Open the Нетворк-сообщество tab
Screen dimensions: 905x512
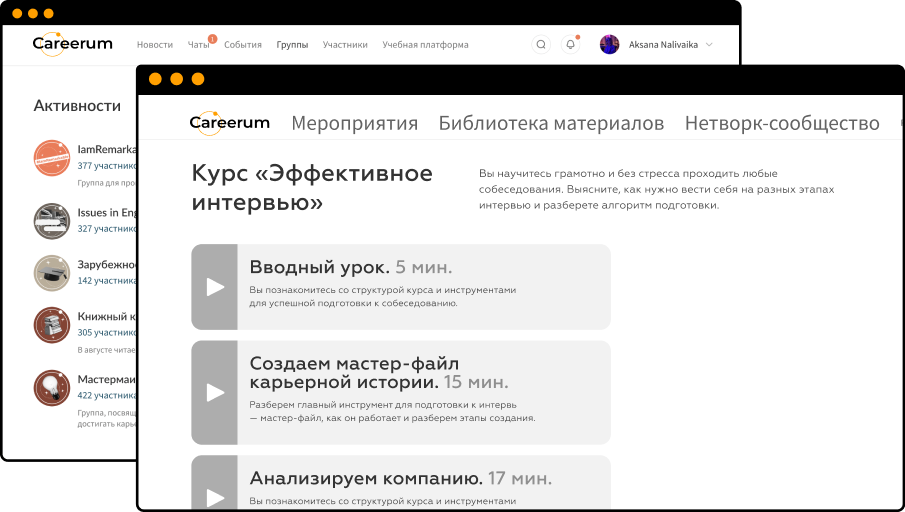(x=782, y=124)
